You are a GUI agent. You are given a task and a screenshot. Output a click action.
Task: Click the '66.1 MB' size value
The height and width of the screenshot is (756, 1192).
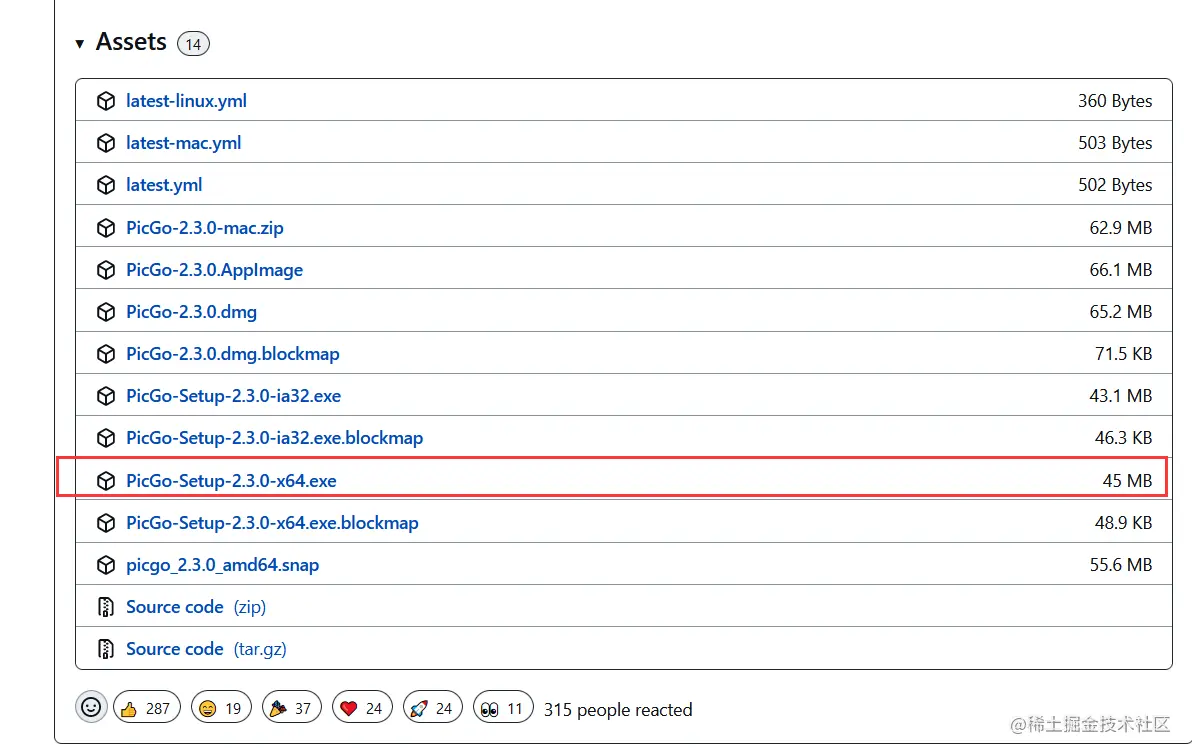1121,270
